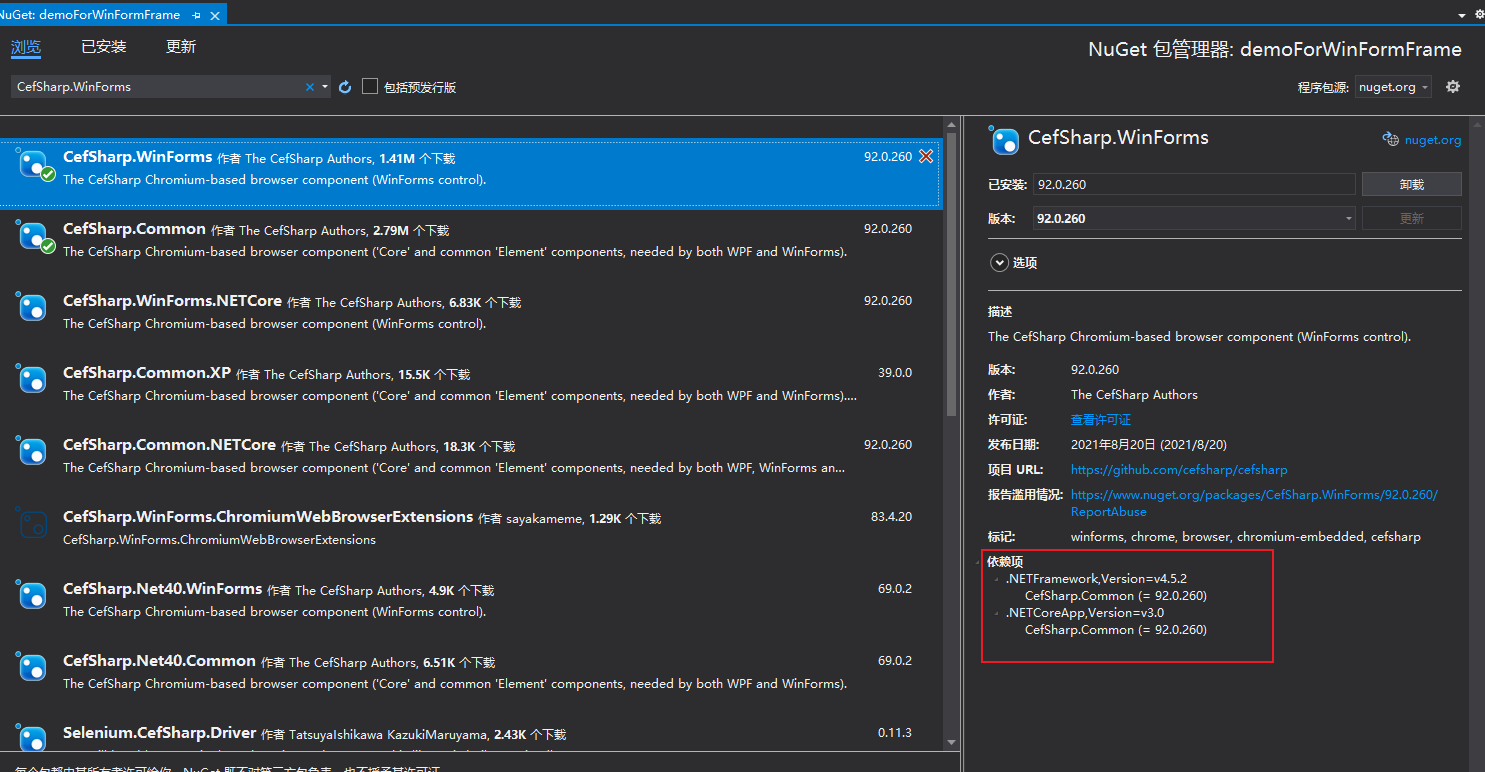Viewport: 1485px width, 772px height.
Task: Open the 版本 92.0.260 dropdown
Action: [1194, 218]
